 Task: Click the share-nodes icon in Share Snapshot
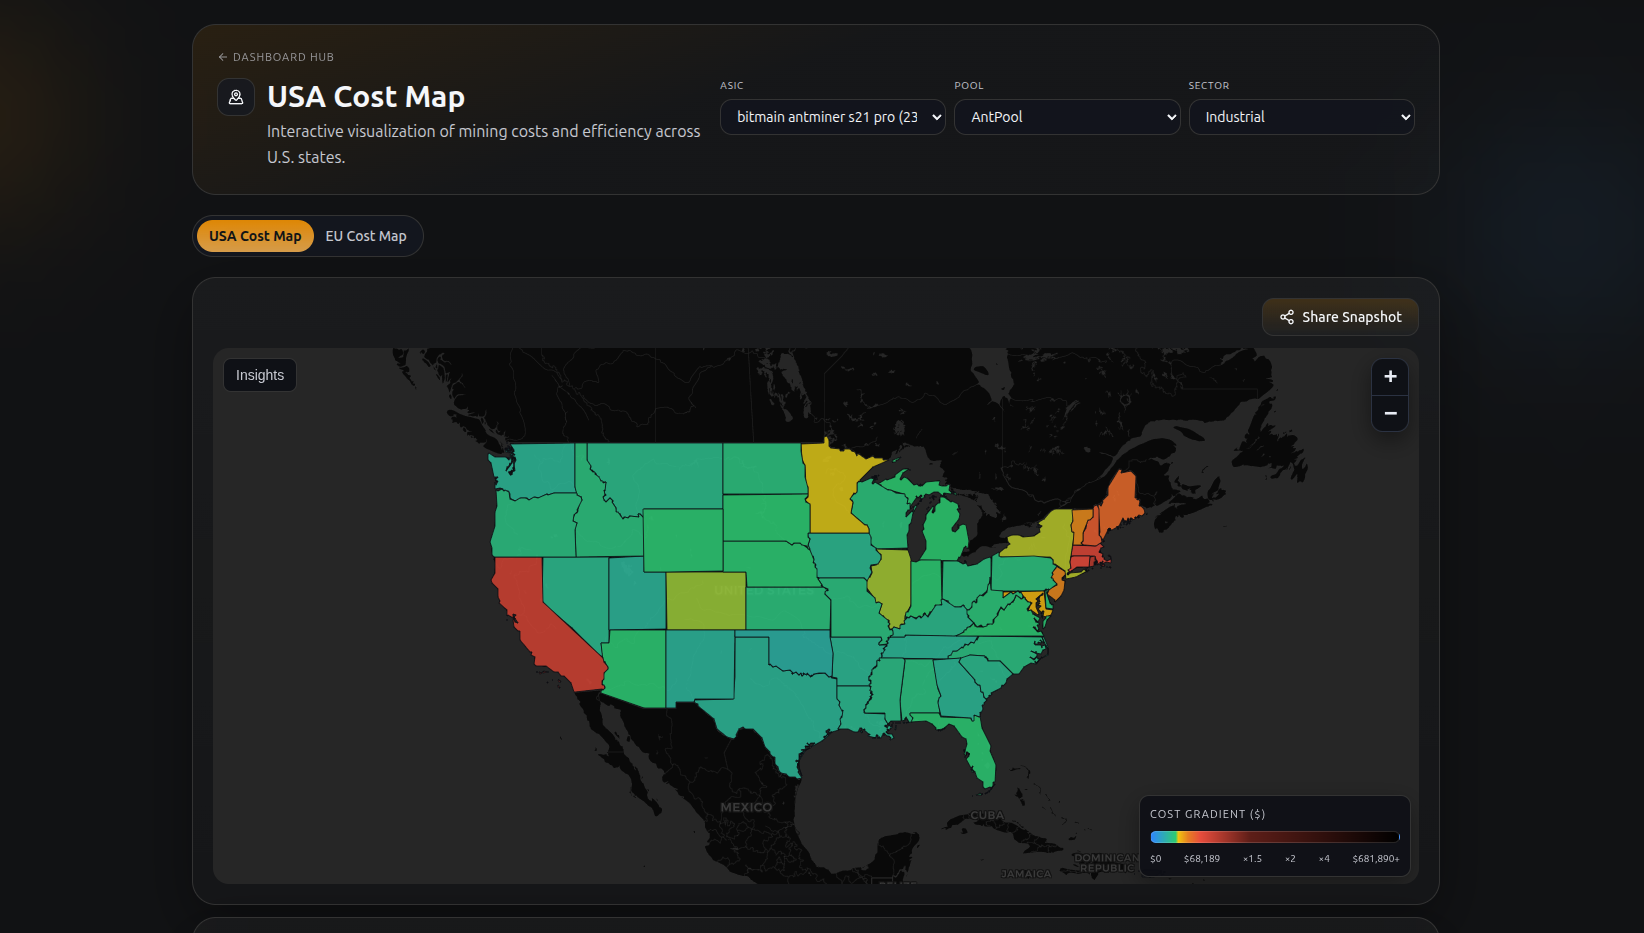[x=1286, y=317]
